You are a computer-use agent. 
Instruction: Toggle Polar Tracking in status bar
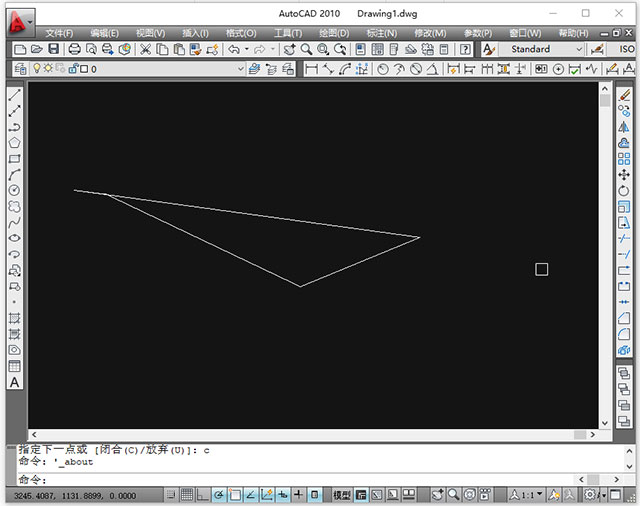(x=219, y=495)
